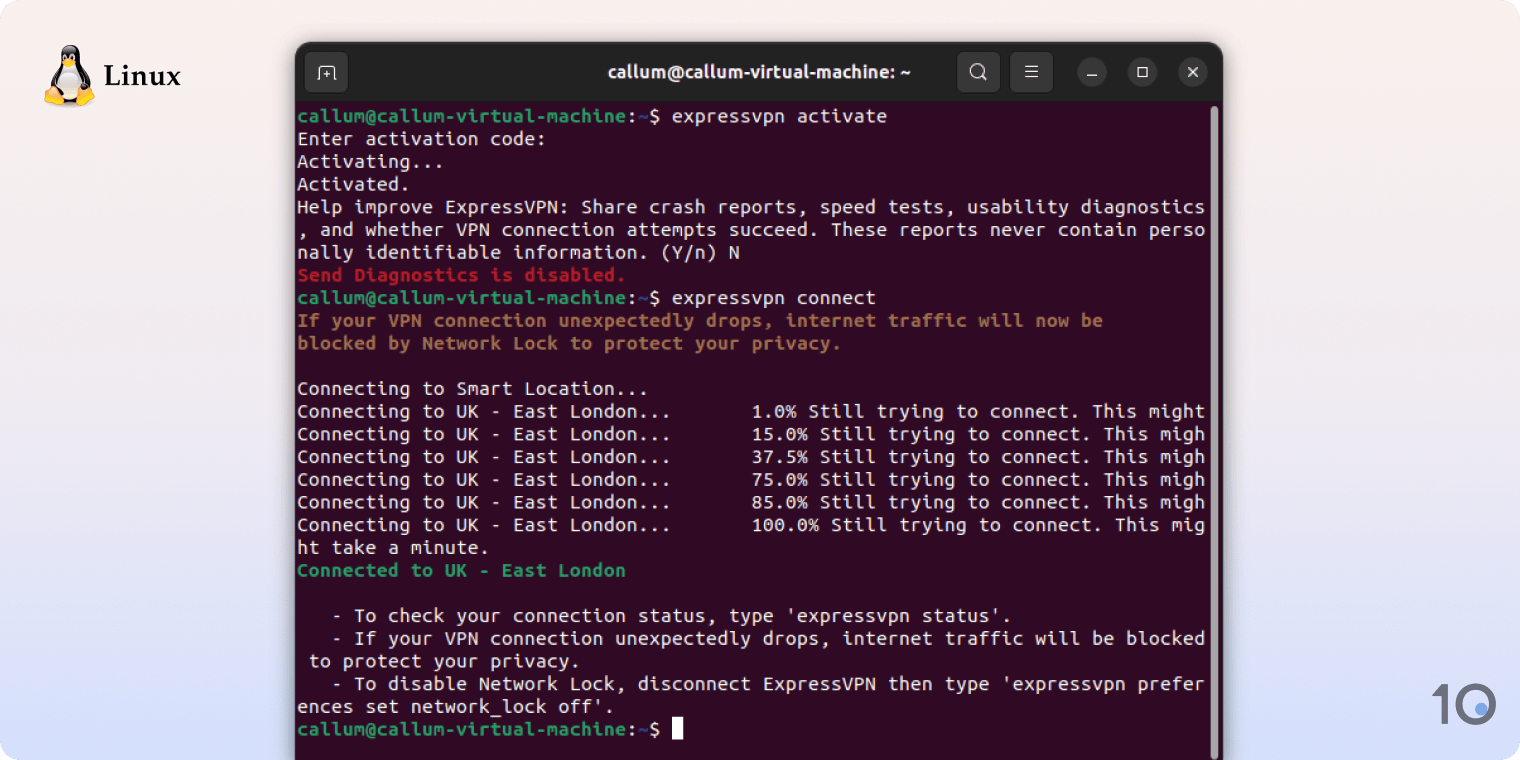The height and width of the screenshot is (760, 1520).
Task: Click the line showing 85.0% progress
Action: pyautogui.click(x=751, y=502)
